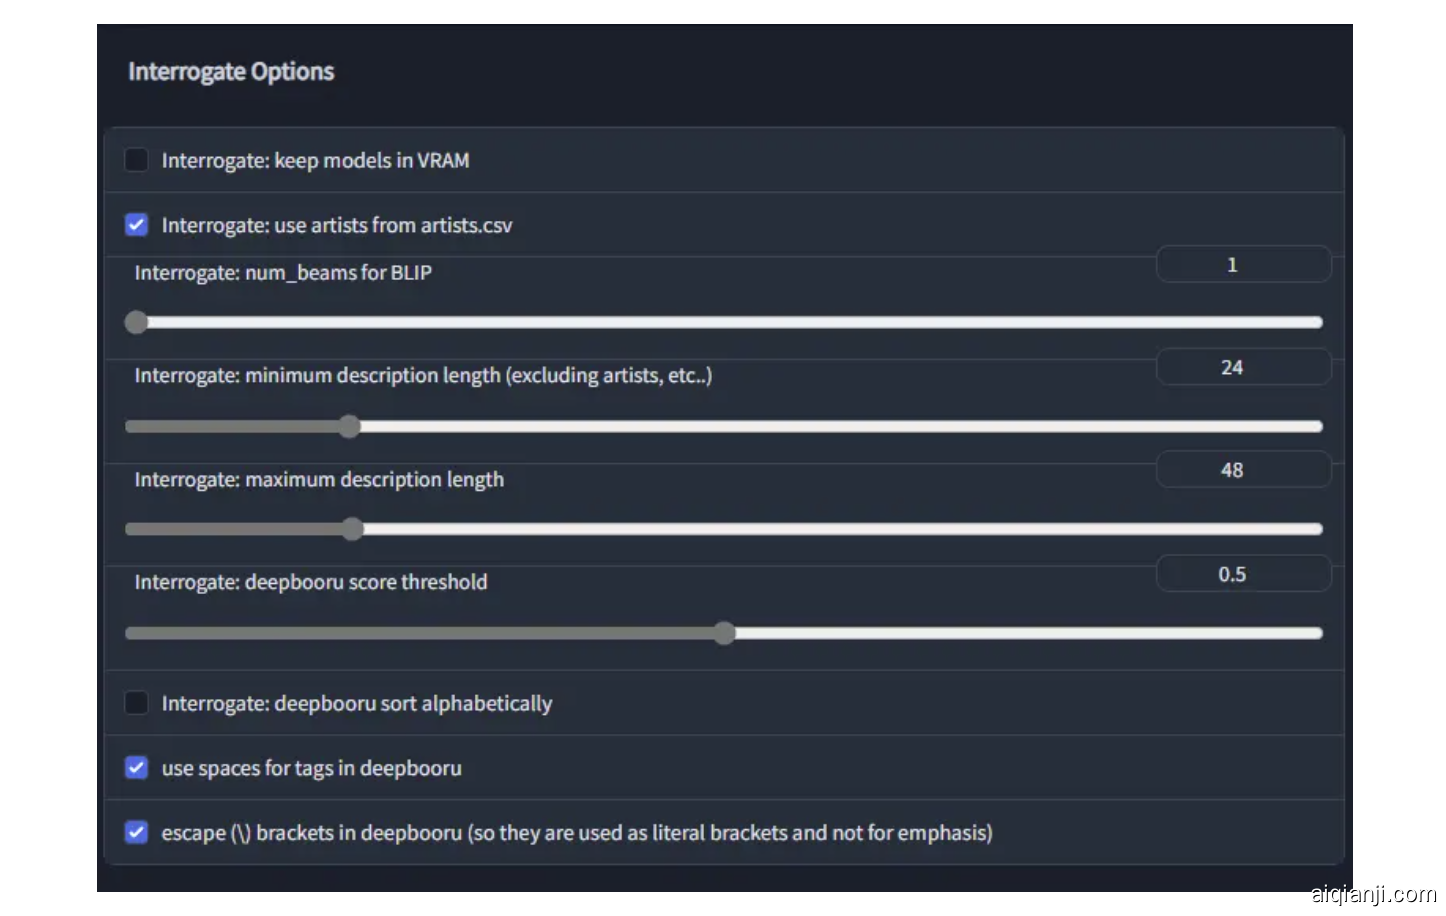Enable keep models in VRAM checkbox
1446x916 pixels.
tap(136, 160)
